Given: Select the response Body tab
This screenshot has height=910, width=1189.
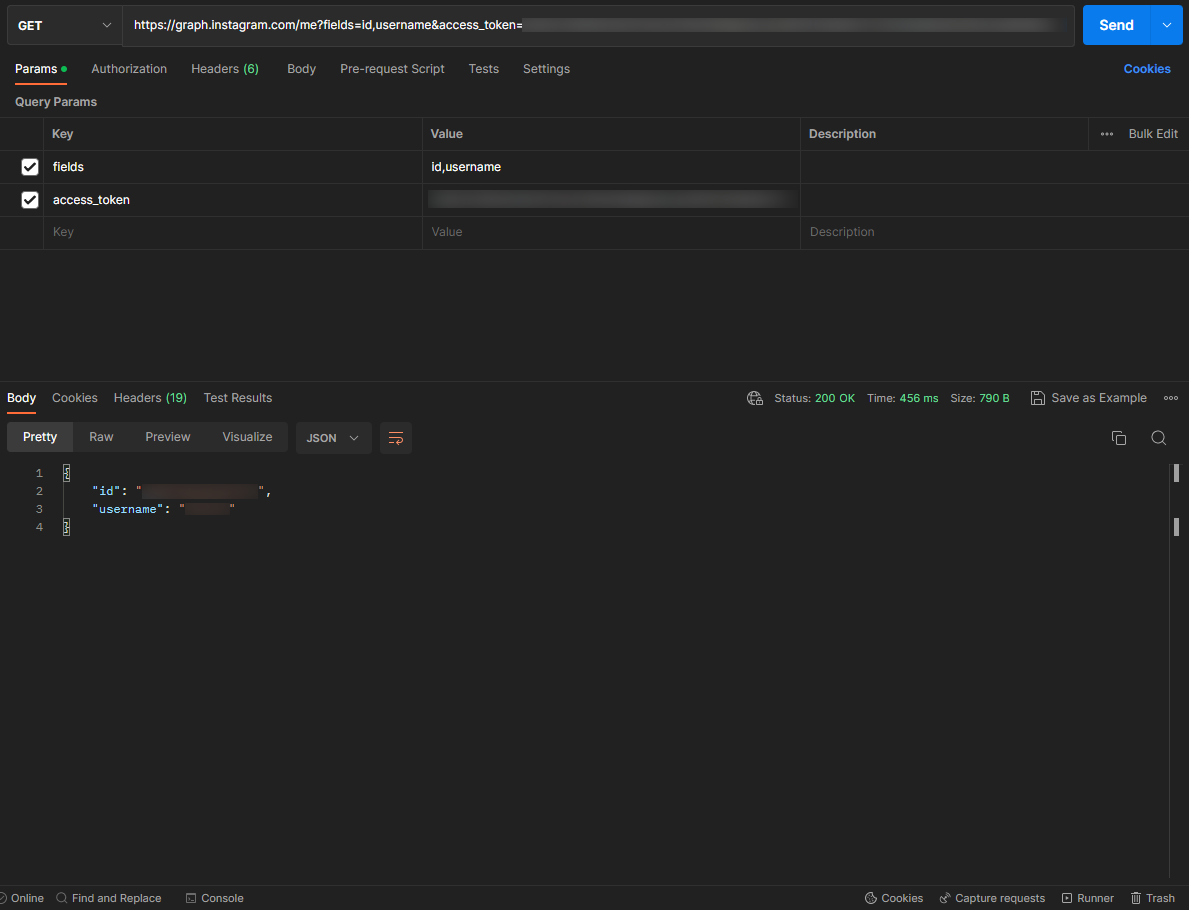Looking at the screenshot, I should pyautogui.click(x=21, y=398).
